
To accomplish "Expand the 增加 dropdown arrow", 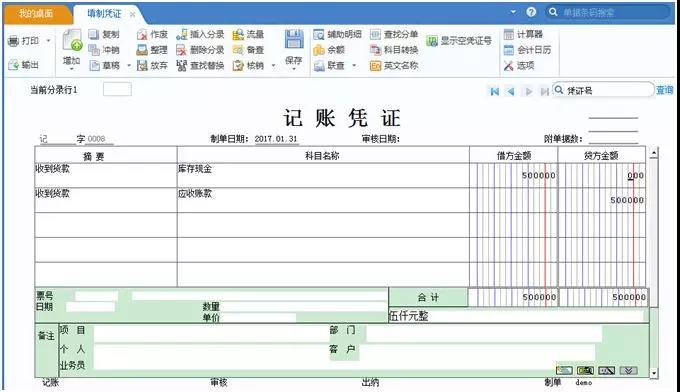I will (x=72, y=69).
